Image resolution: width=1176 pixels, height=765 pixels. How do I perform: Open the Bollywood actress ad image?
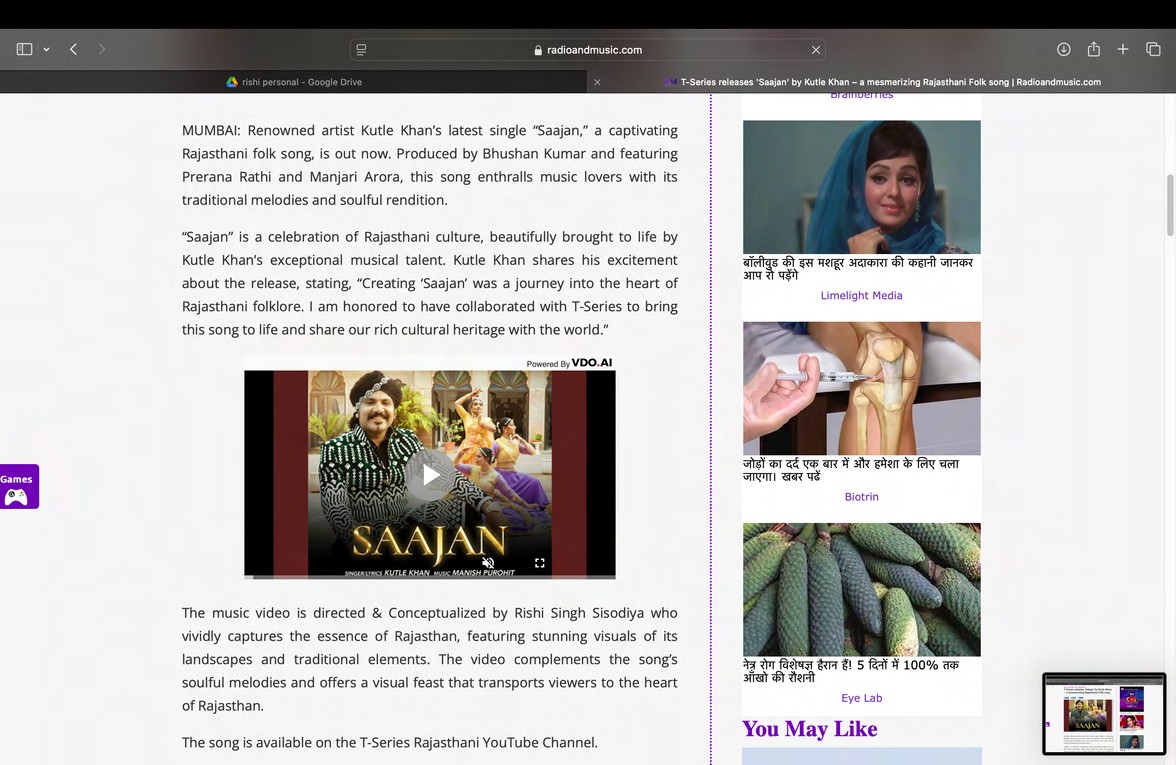point(862,187)
